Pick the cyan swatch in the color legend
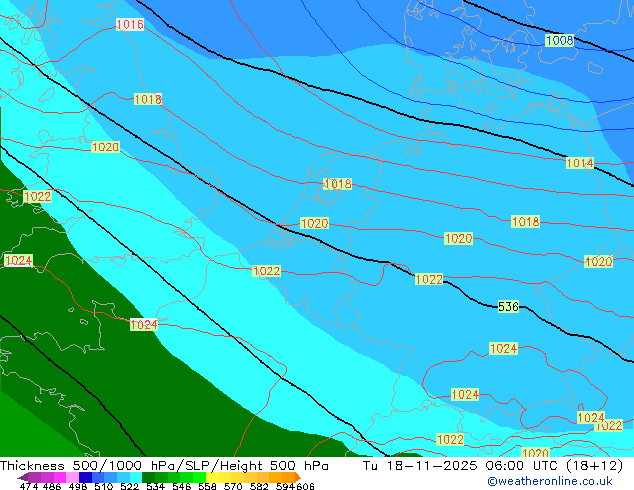634x490 pixels. click(136, 477)
